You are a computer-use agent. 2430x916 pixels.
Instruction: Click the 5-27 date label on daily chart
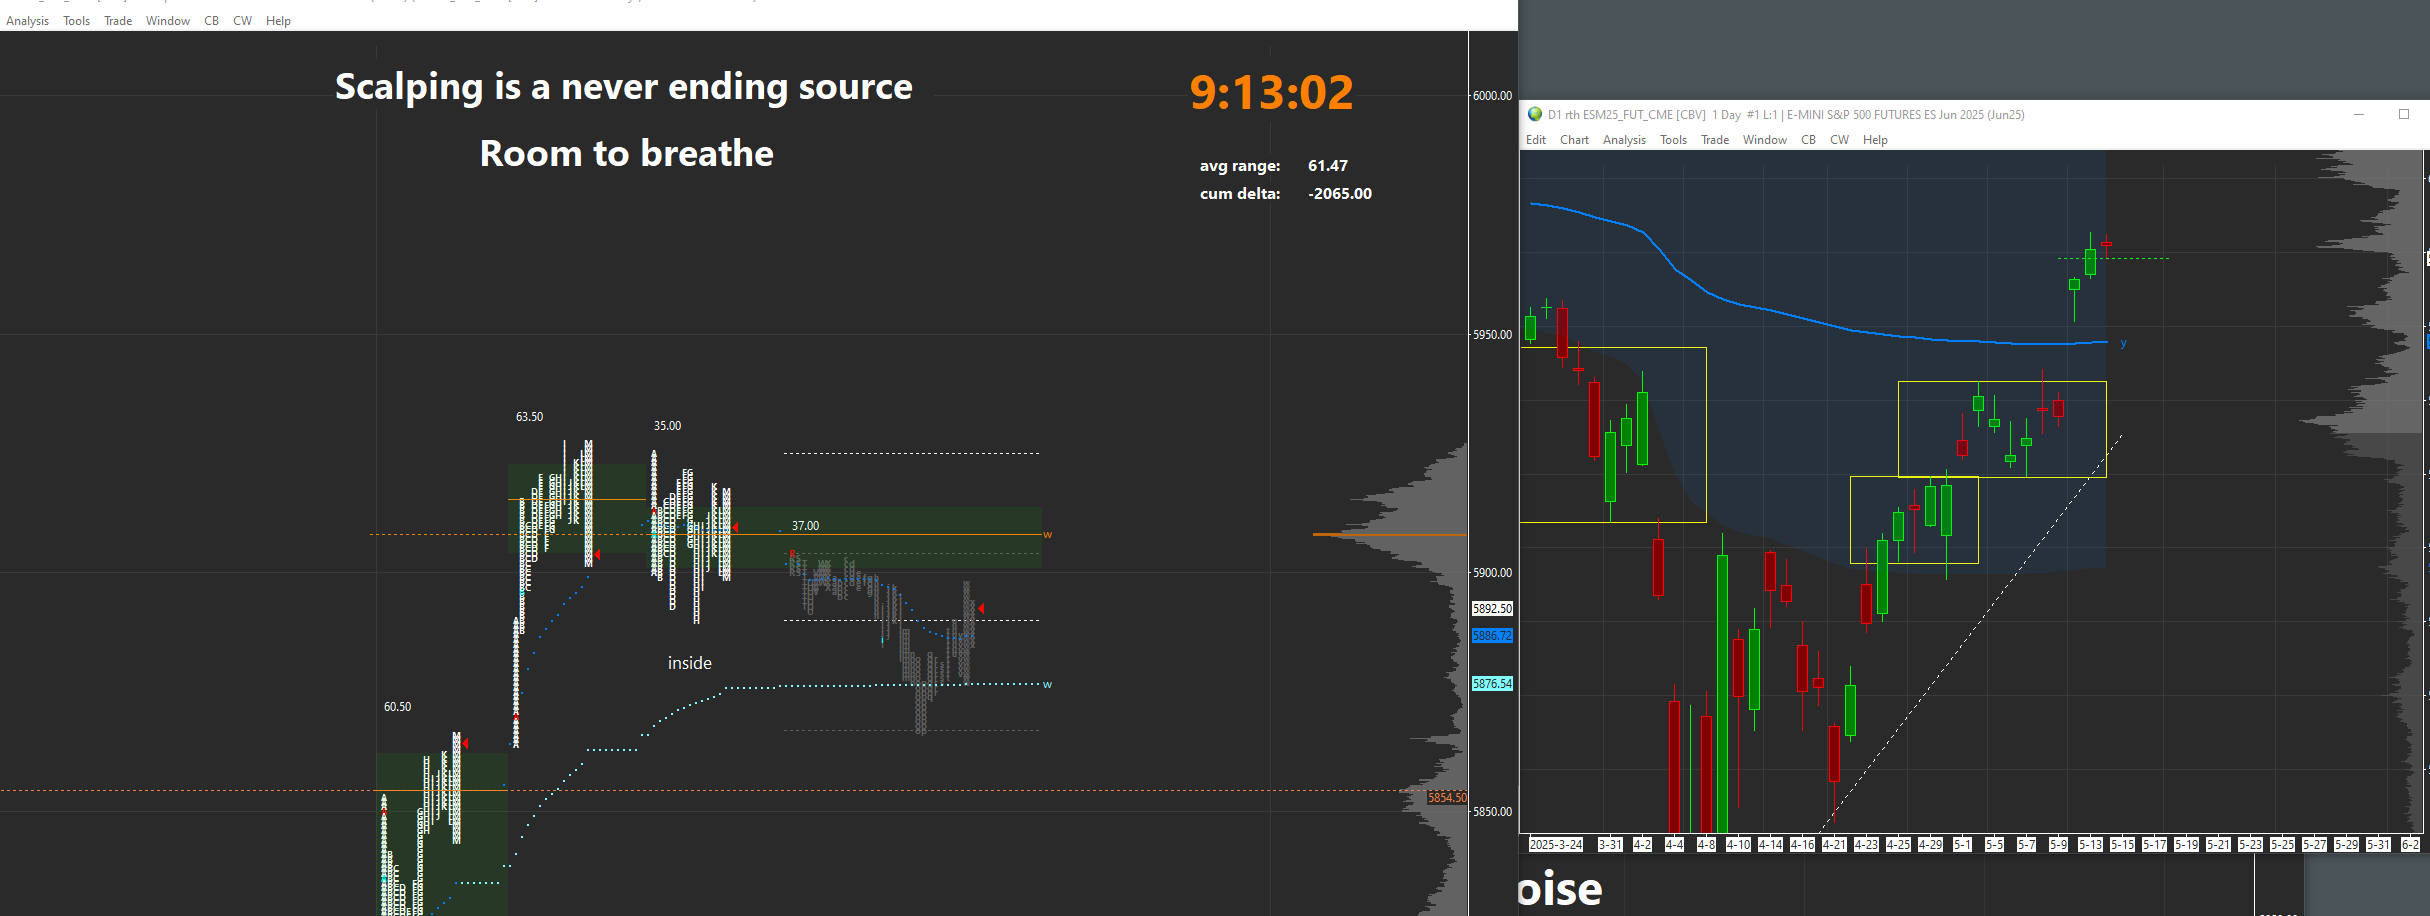pos(2314,845)
